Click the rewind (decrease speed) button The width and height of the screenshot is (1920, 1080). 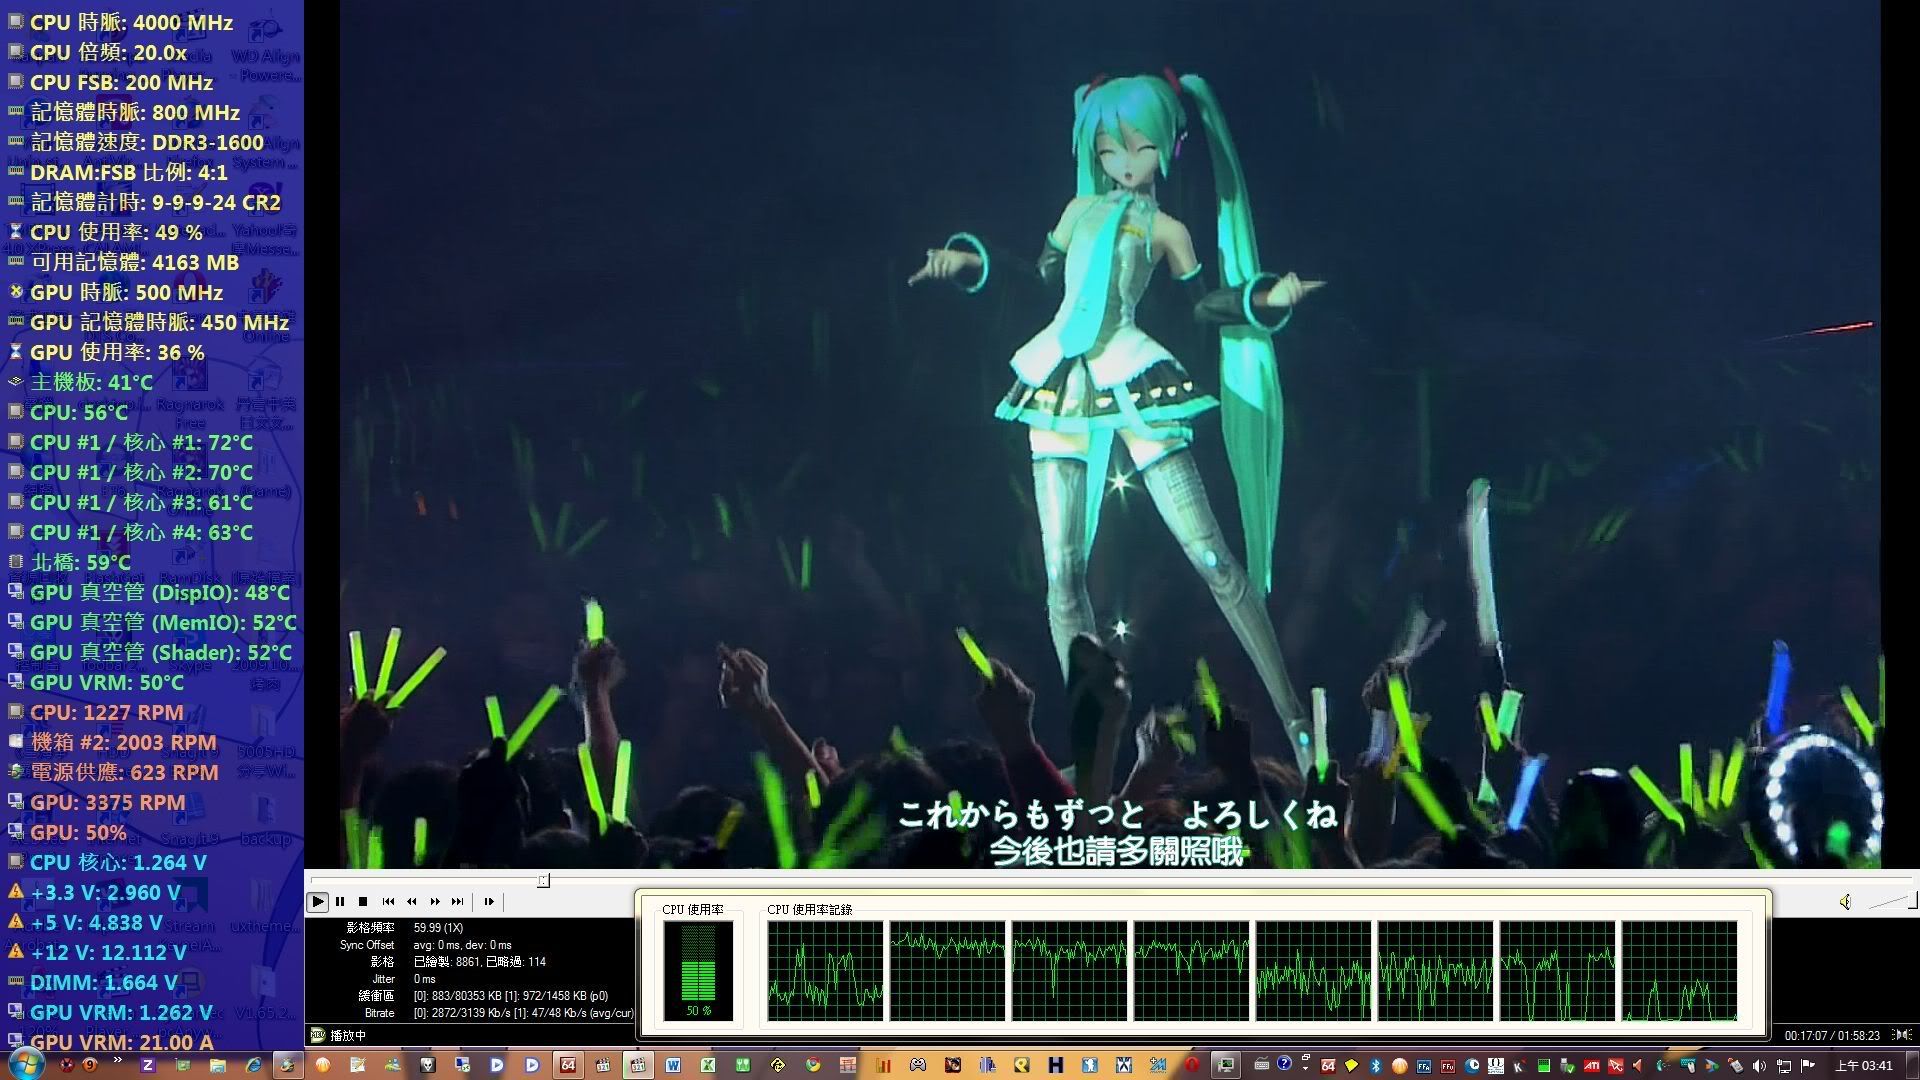[411, 901]
